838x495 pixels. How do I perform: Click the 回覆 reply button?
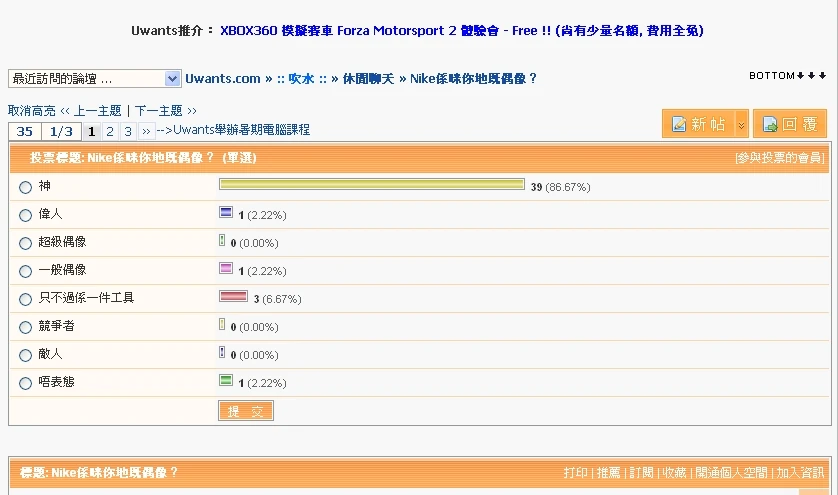coord(789,124)
